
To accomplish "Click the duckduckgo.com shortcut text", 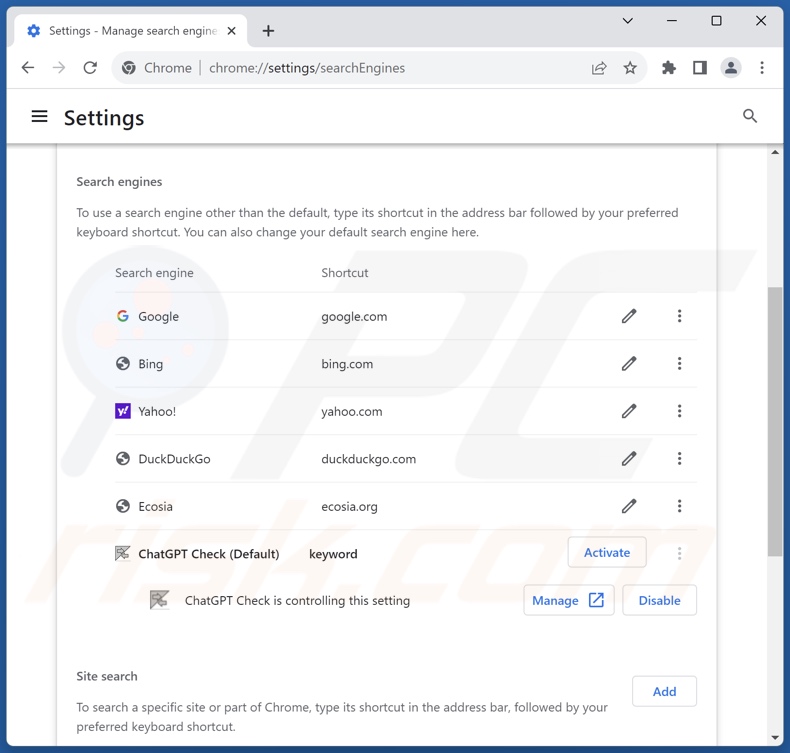I will 368,459.
